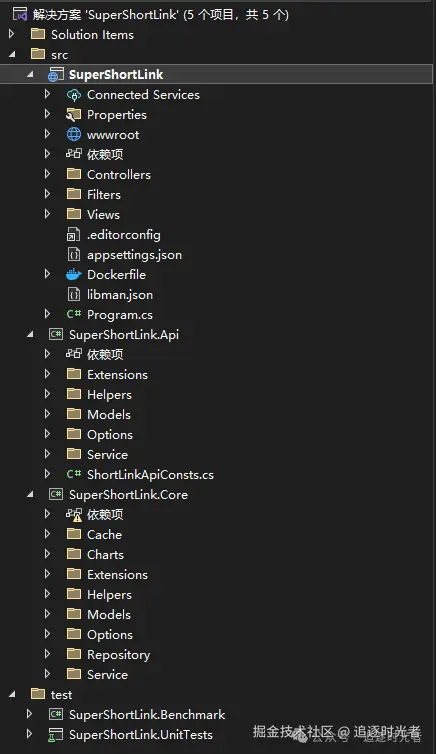This screenshot has height=754, width=436.
Task: Click the Dockerfile whale icon
Action: click(74, 275)
